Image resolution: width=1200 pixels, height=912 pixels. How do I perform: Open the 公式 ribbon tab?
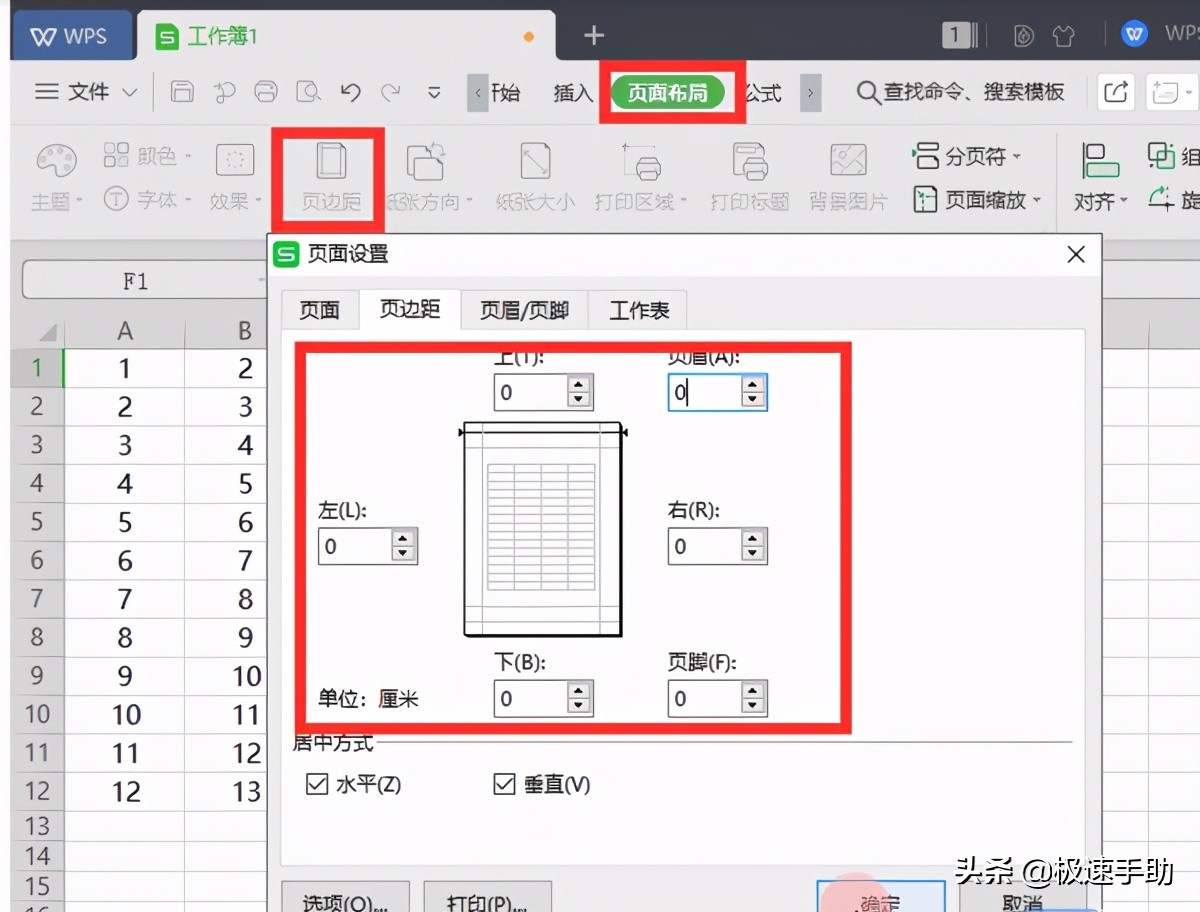click(x=763, y=93)
